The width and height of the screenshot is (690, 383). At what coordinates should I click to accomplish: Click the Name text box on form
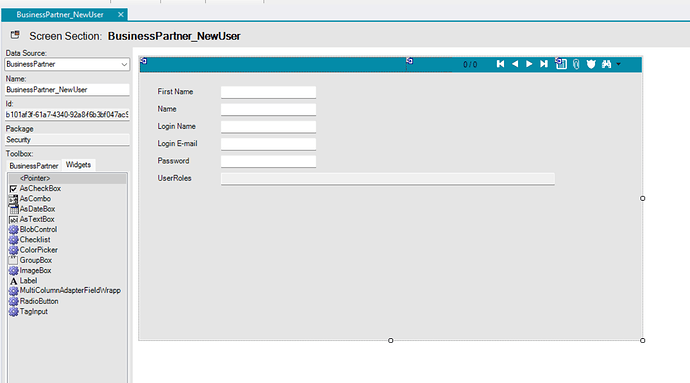(268, 109)
